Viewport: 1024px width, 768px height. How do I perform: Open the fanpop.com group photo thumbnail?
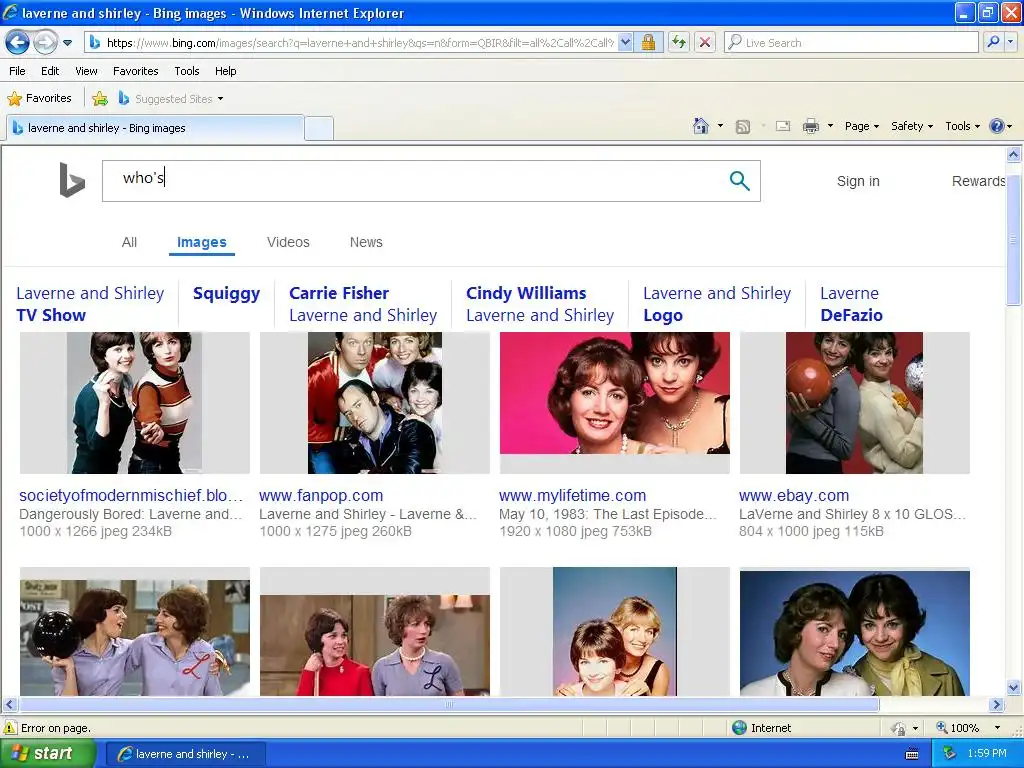[375, 403]
